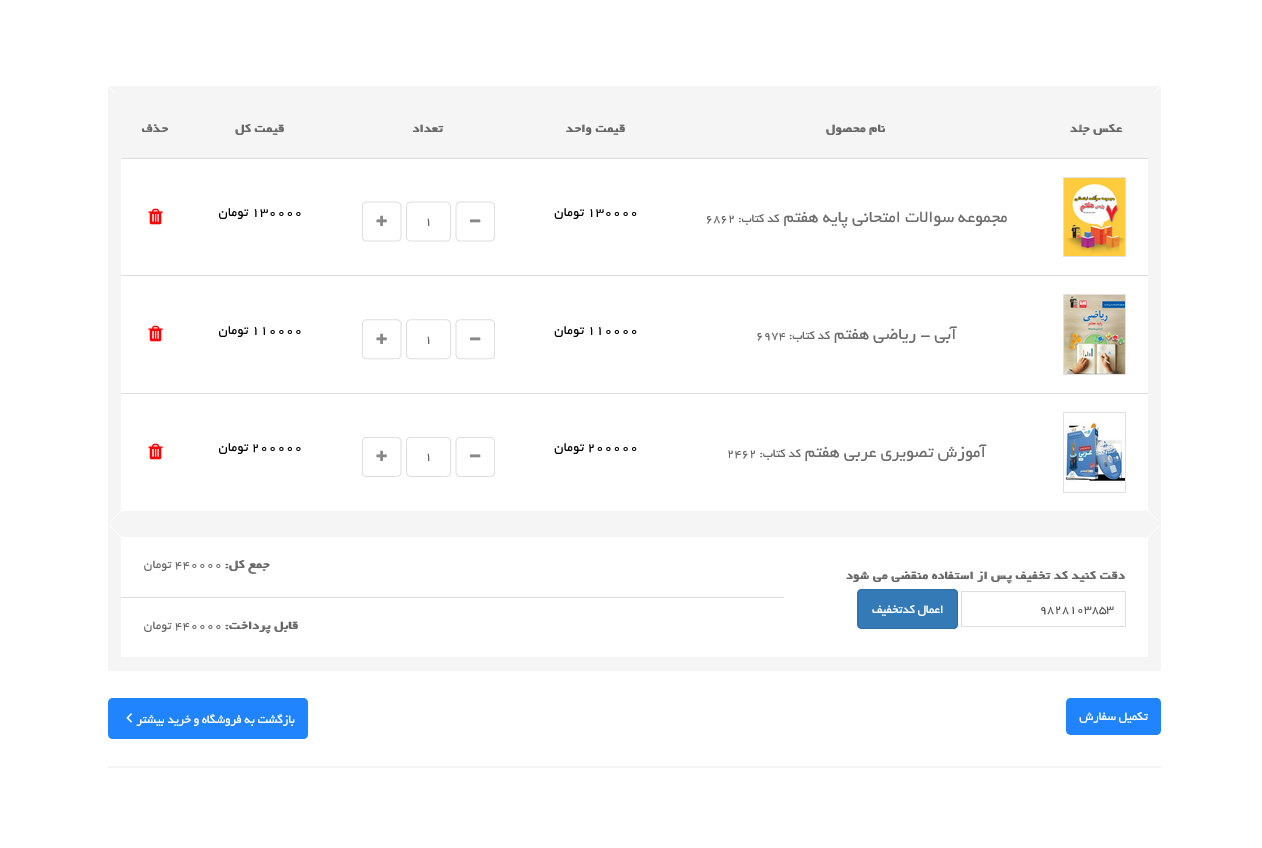Increase quantity of Arabic learning book
Viewport: 1262px width, 848px height.
point(381,457)
